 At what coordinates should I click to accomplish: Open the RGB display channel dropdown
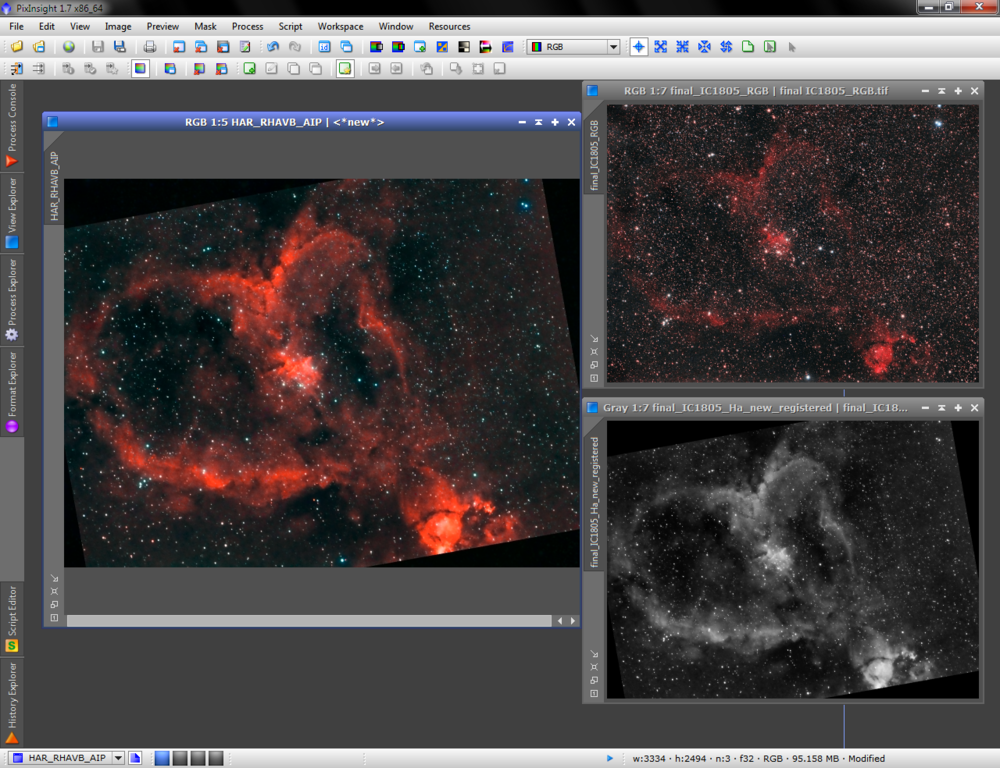tap(613, 47)
